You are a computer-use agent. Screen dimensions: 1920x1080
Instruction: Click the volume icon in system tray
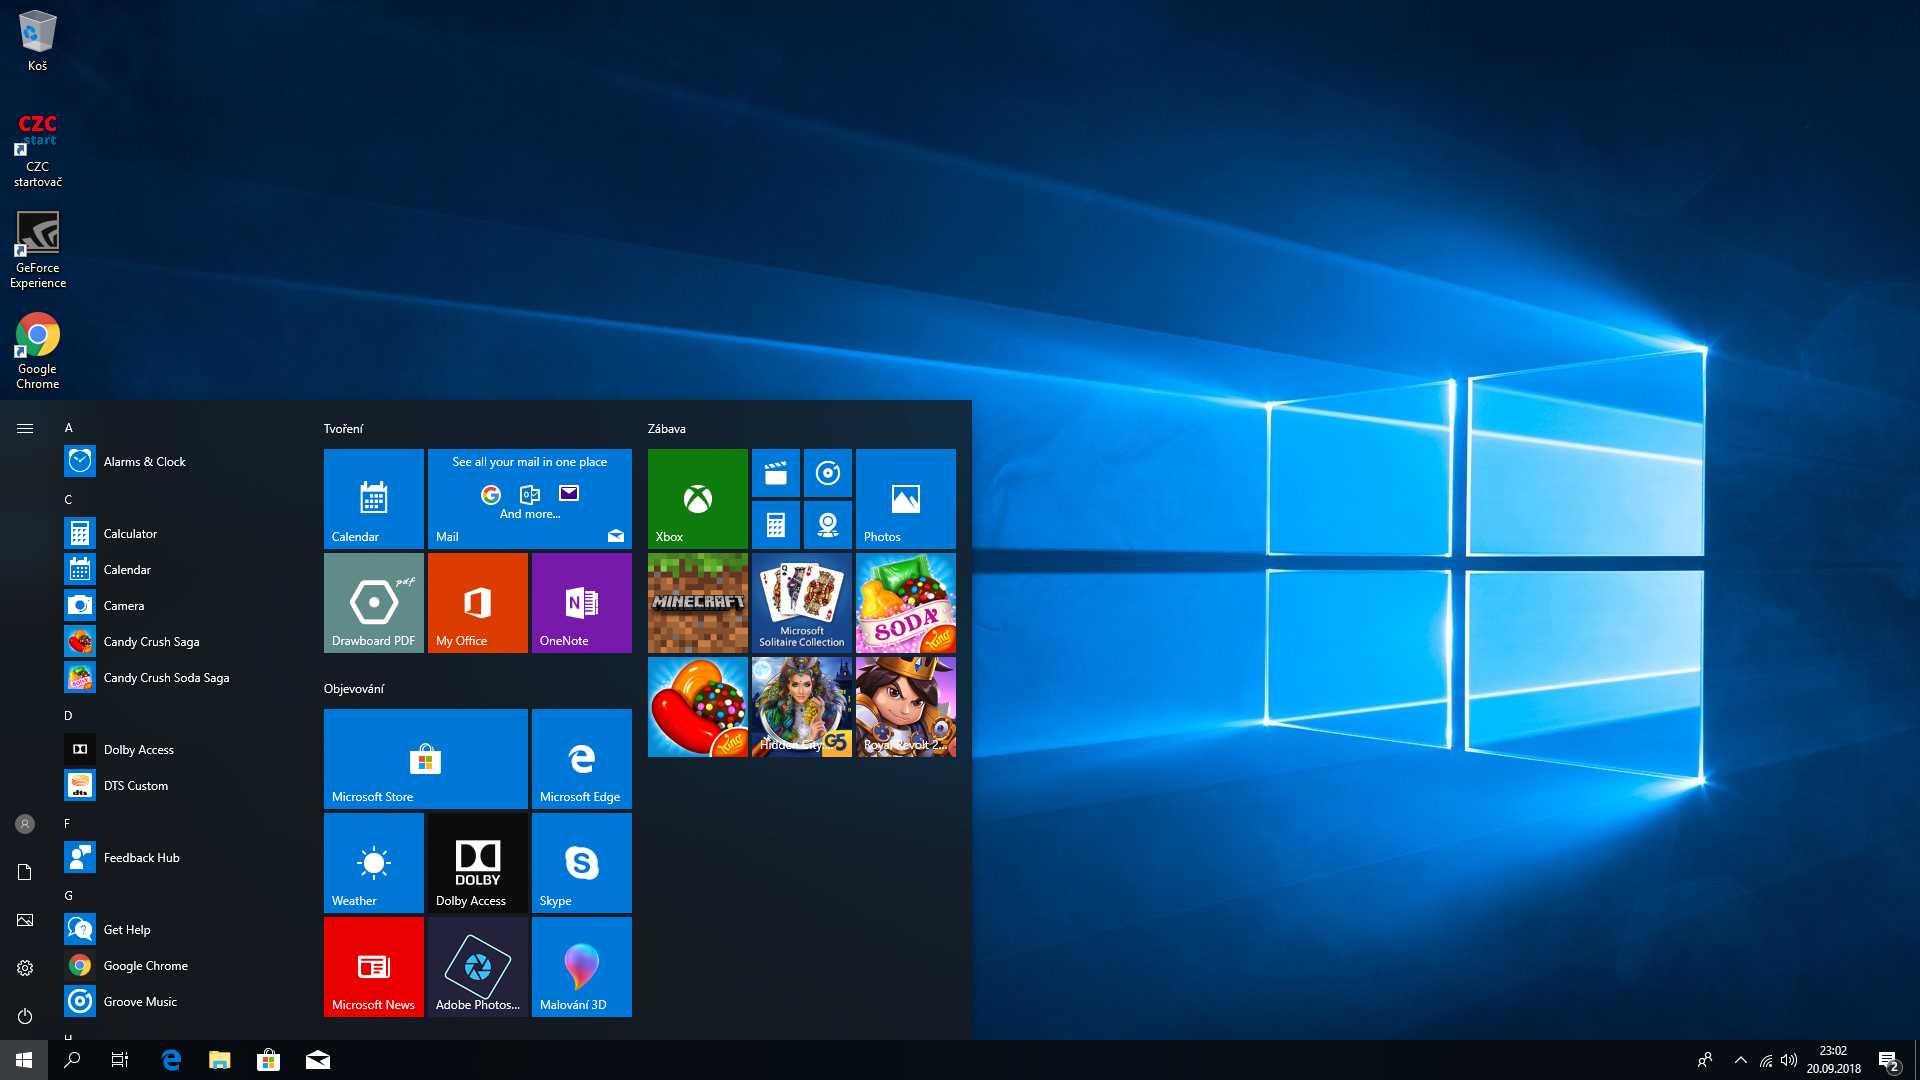point(1789,1060)
